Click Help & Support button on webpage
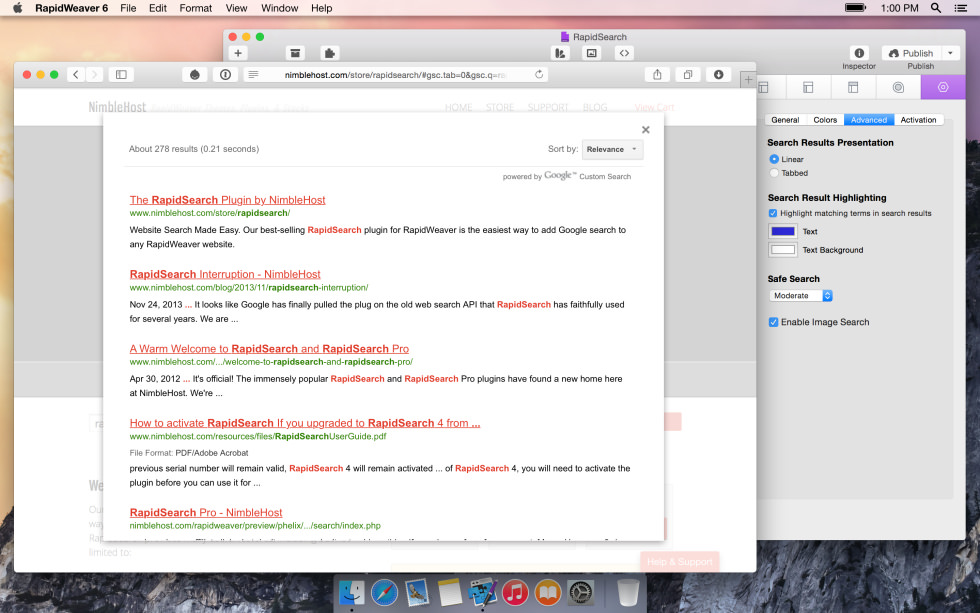This screenshot has width=980, height=613. pos(679,562)
